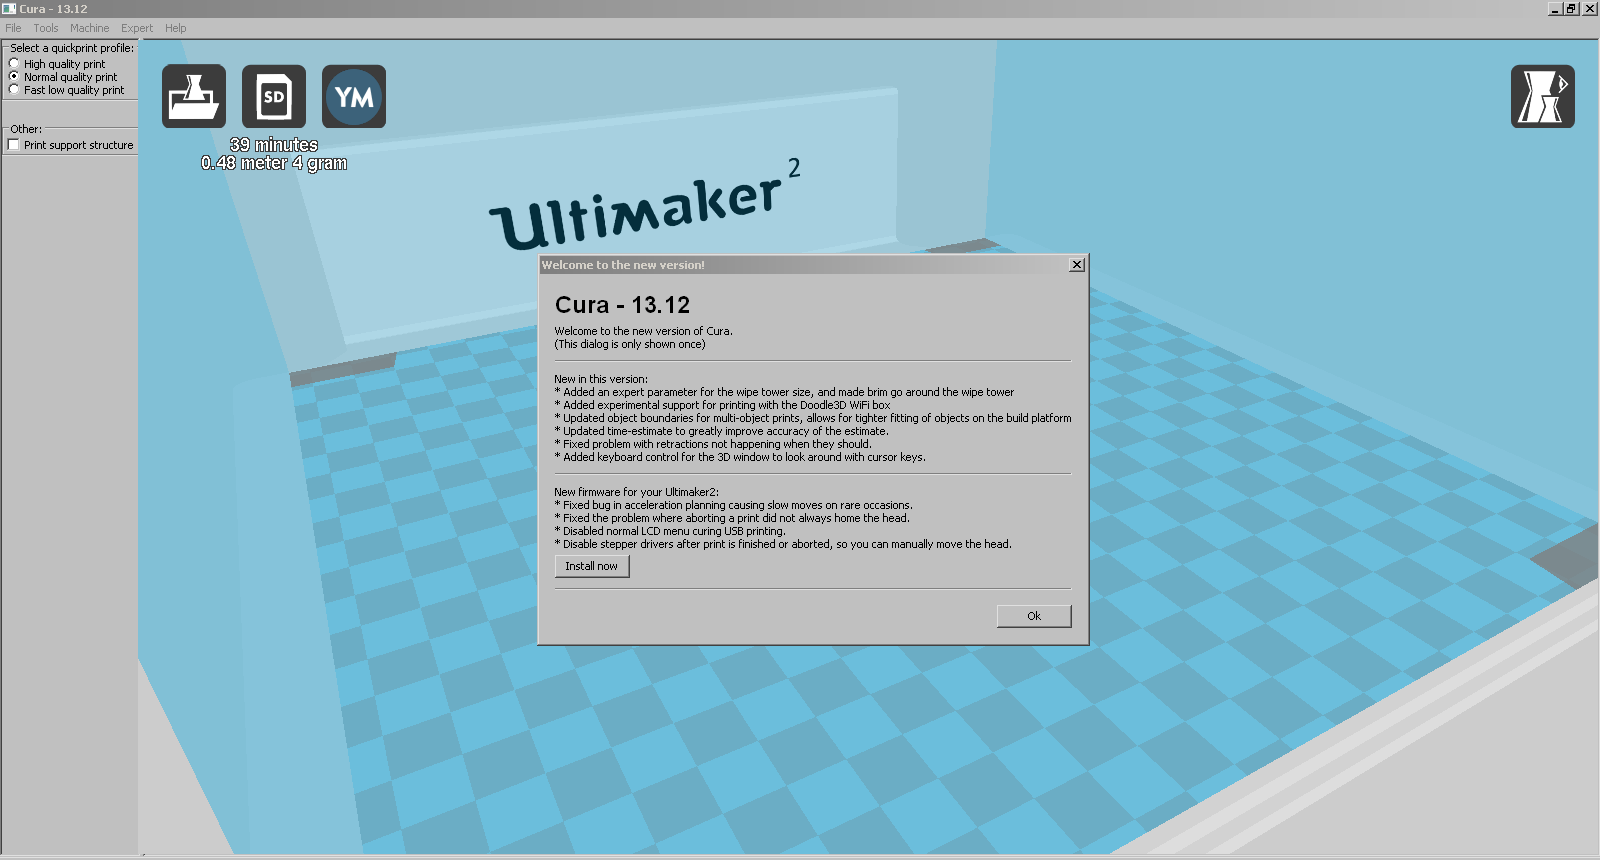Viewport: 1600px width, 860px height.
Task: Close the Welcome to the new version dialog
Action: [x=1077, y=265]
